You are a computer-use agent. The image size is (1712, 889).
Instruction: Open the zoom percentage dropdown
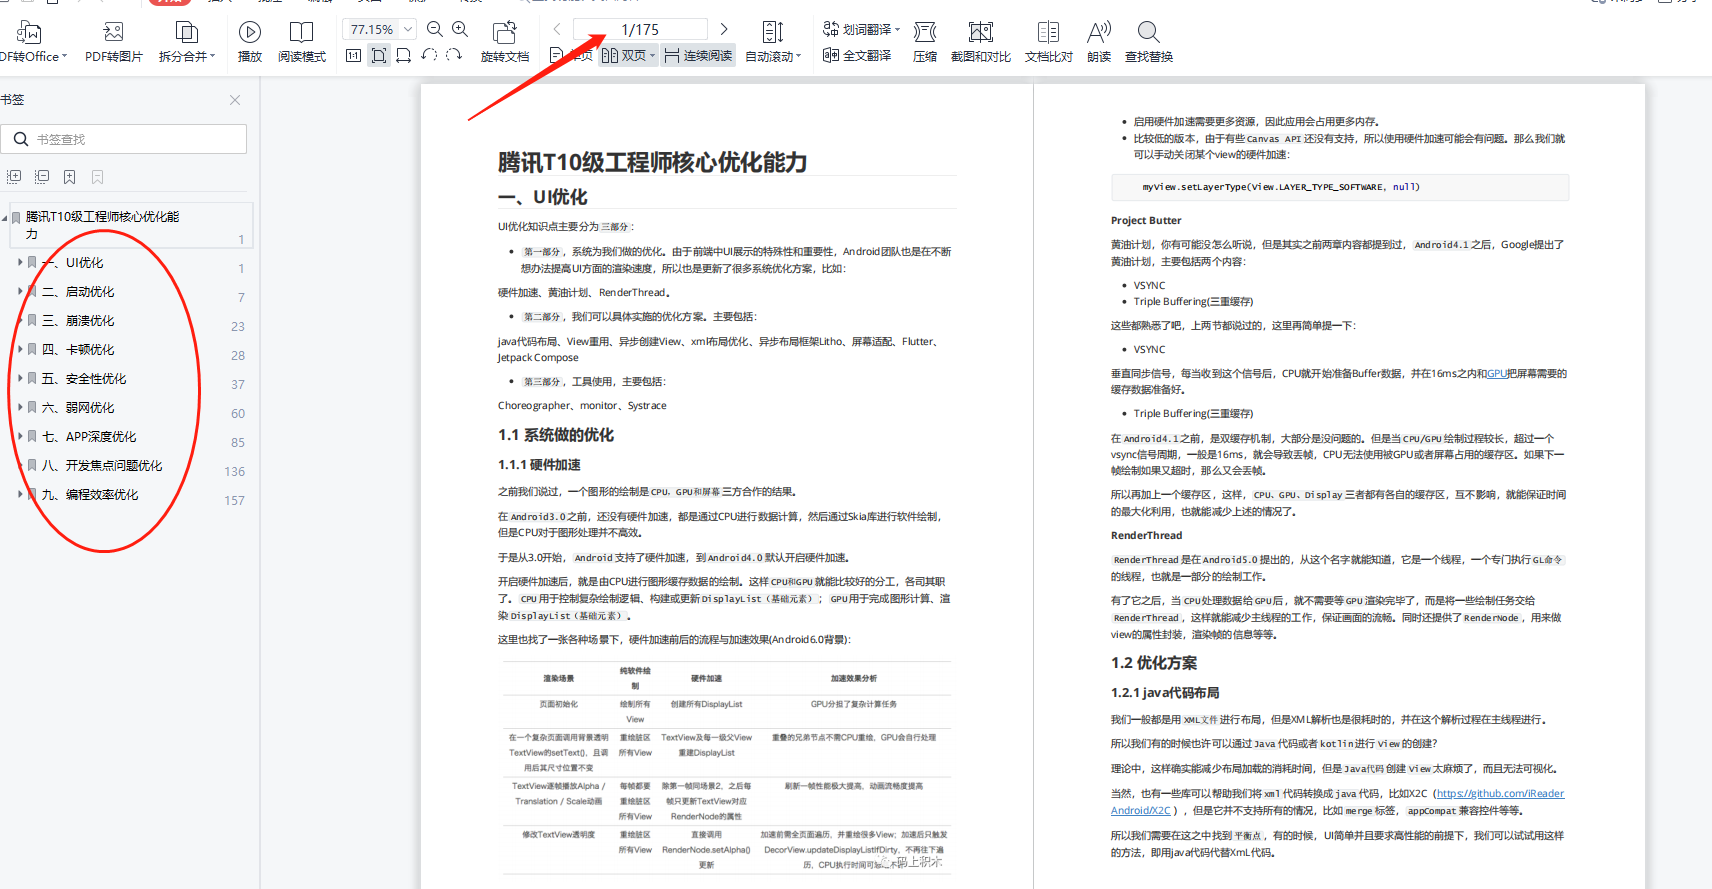coord(408,29)
